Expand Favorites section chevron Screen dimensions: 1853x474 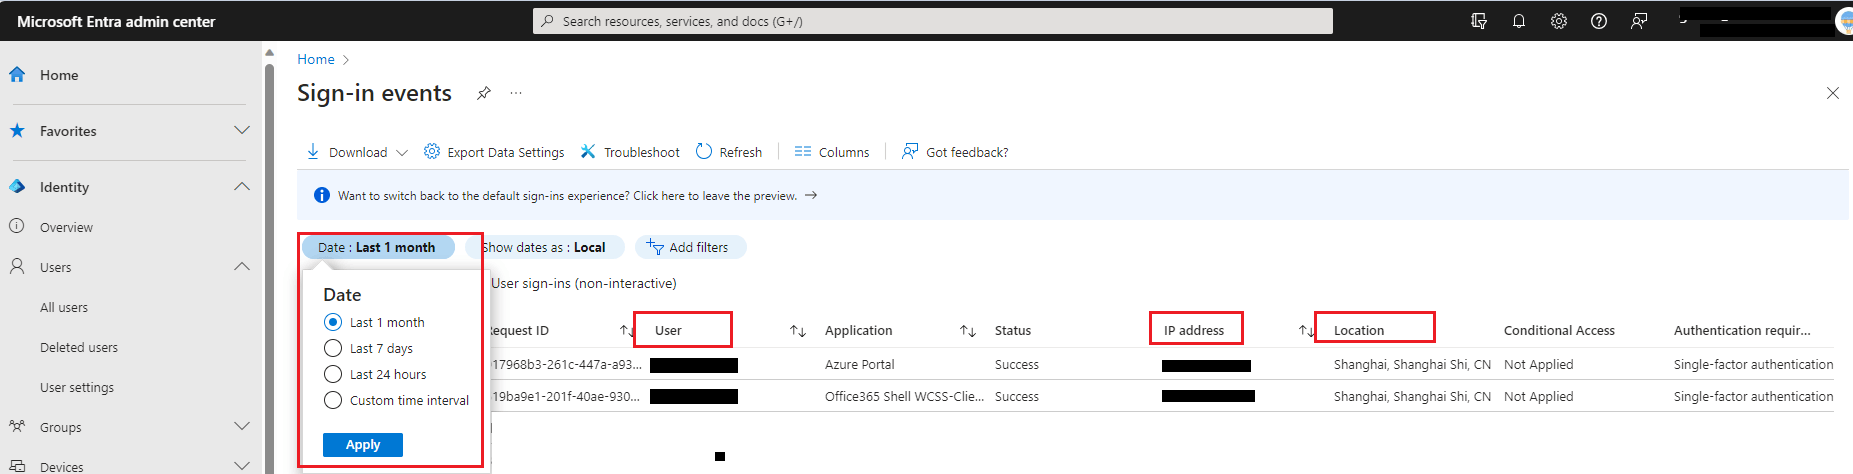[242, 131]
